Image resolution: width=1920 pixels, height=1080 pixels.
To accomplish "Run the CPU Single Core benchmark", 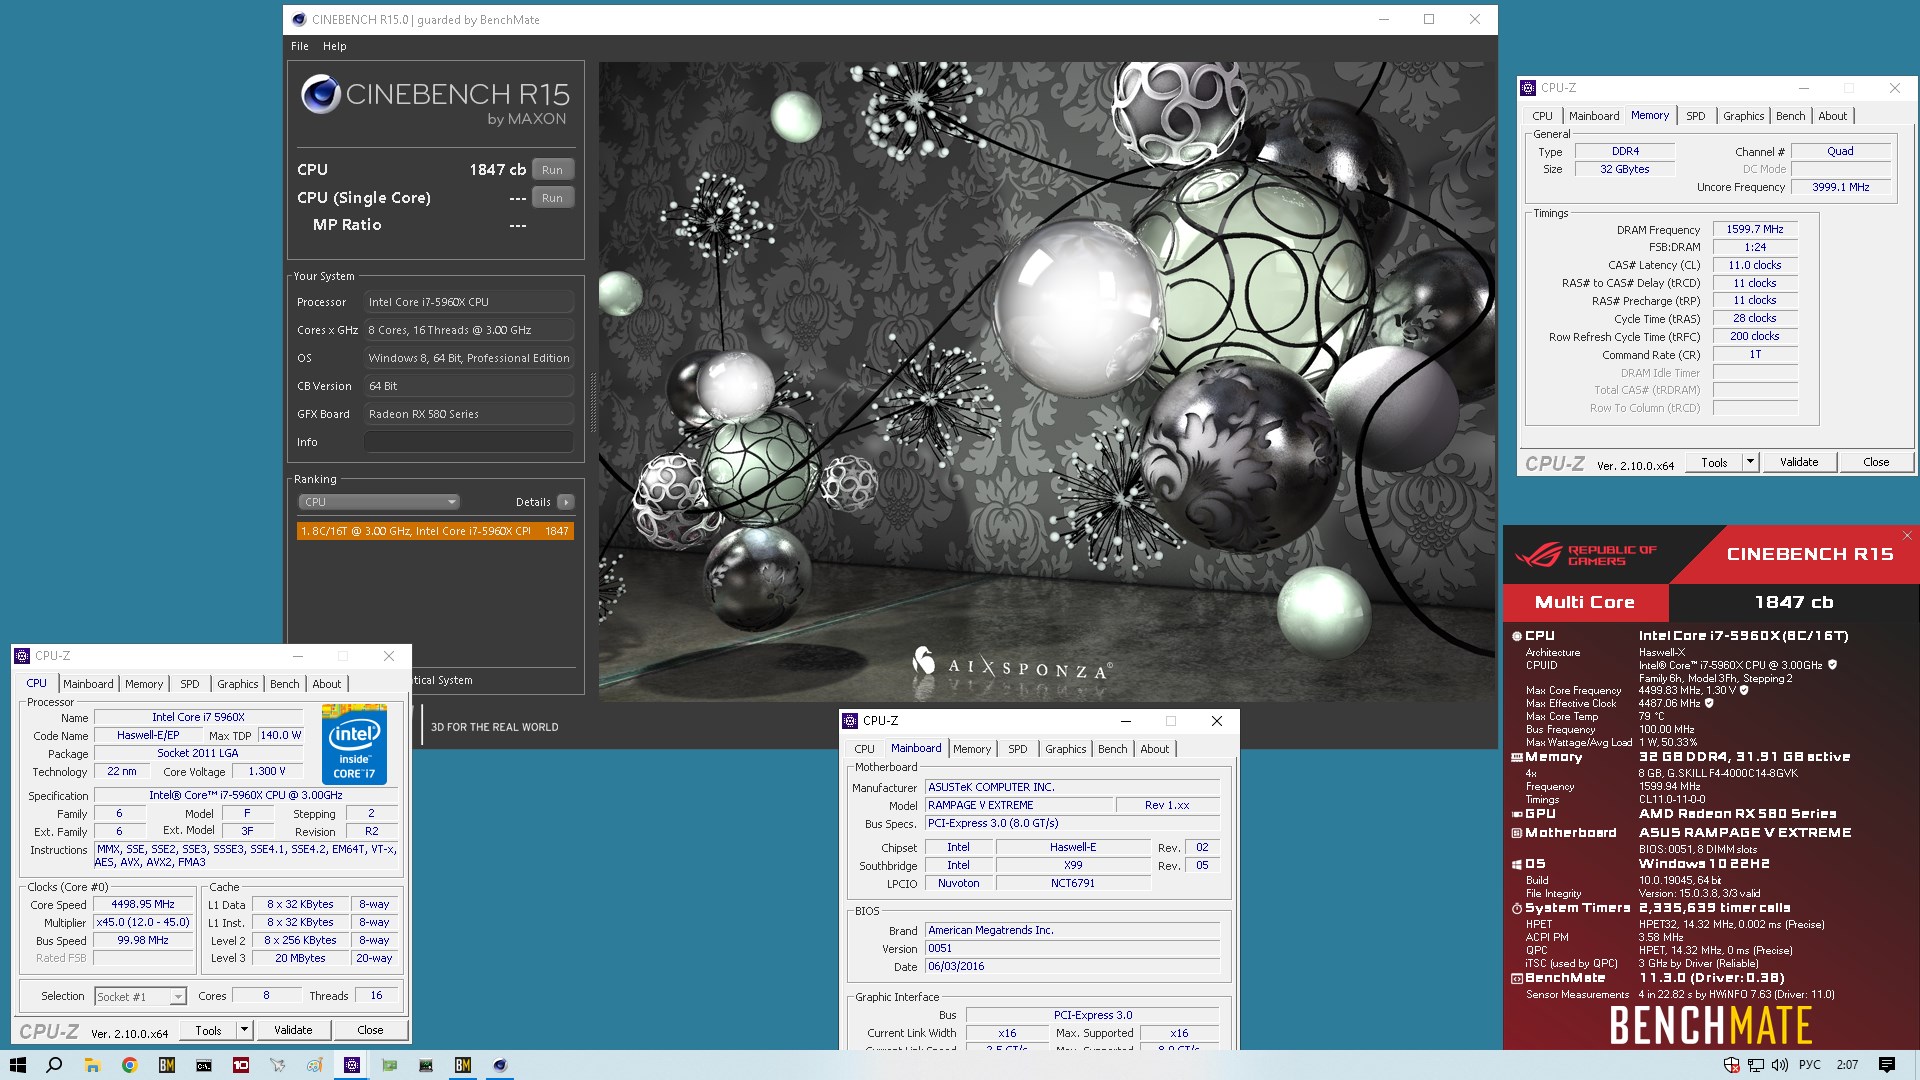I will 552,198.
